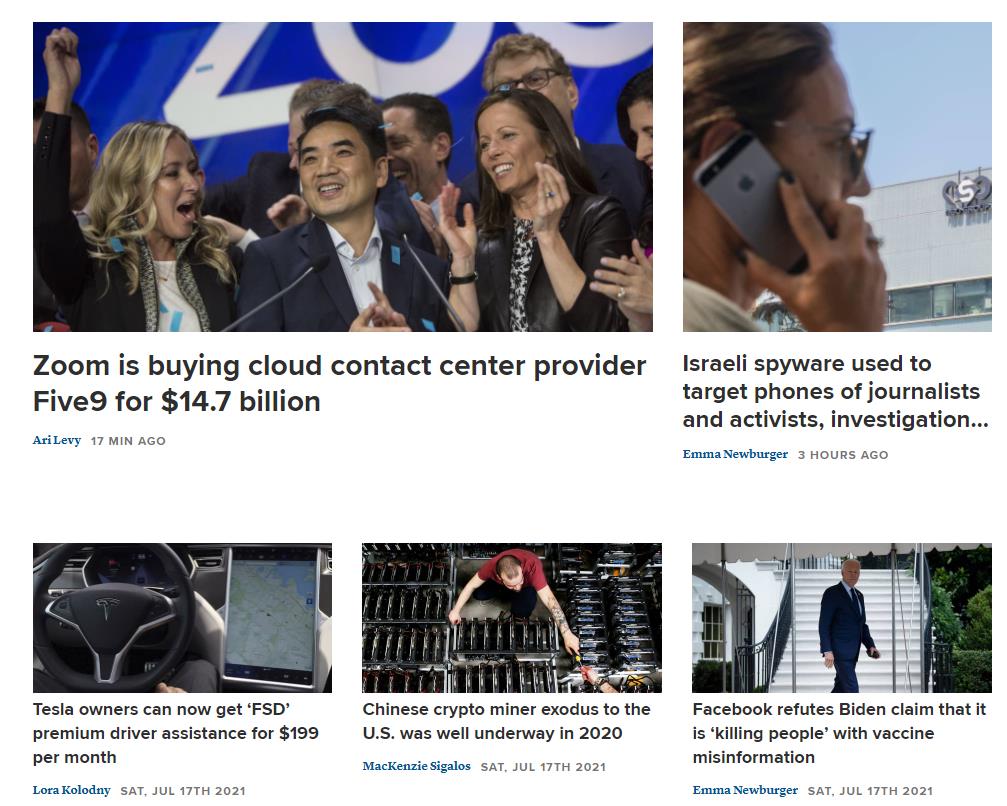Click the date beside MacKenzie Sigalos
This screenshot has height=806, width=1007.
tap(543, 767)
